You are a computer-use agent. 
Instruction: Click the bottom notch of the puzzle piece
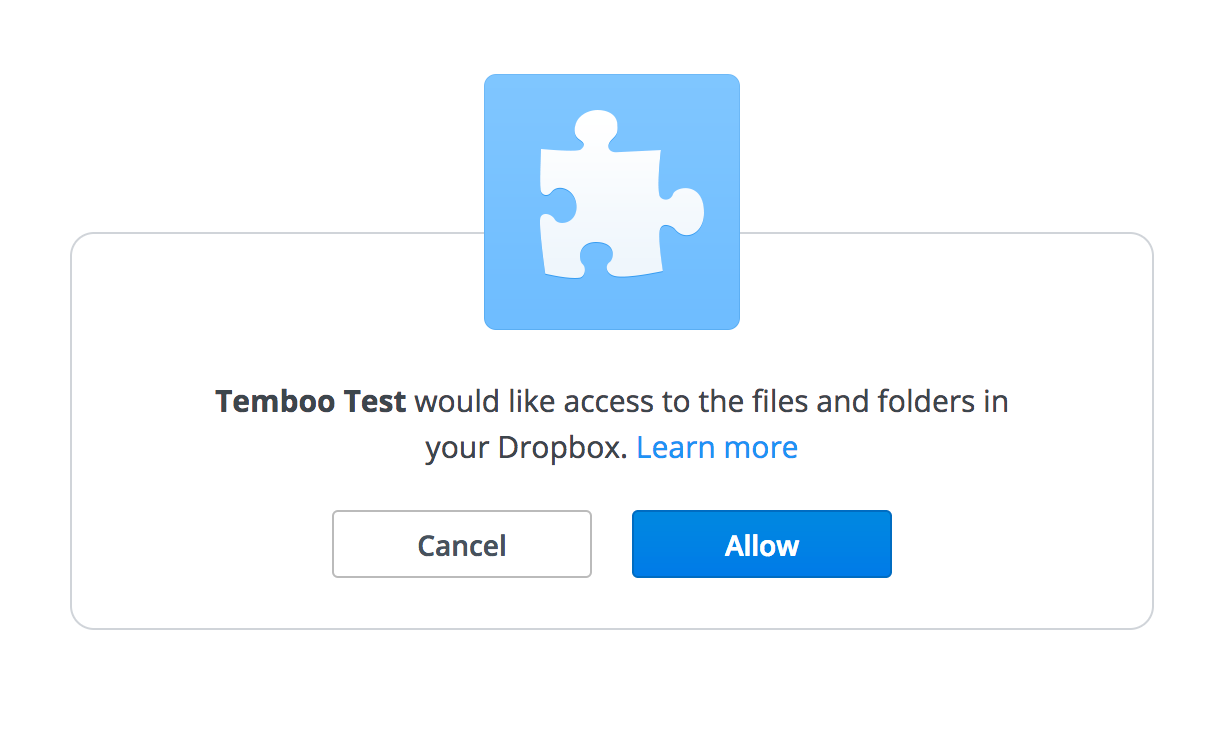coord(597,256)
